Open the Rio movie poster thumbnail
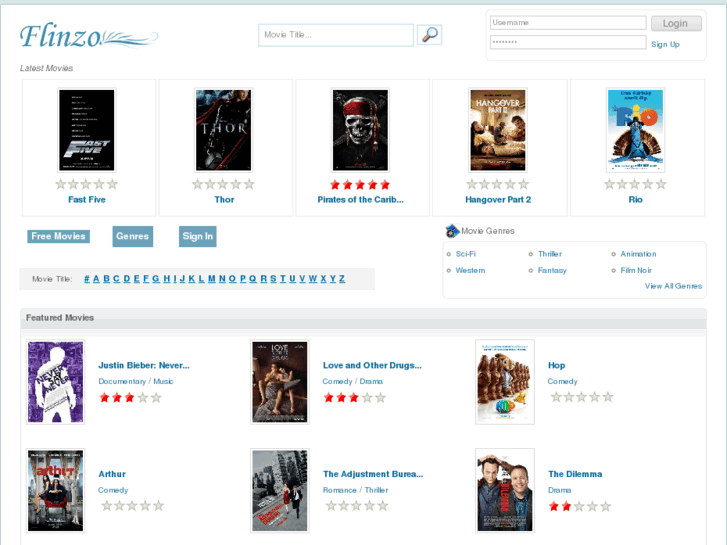Screen dimensions: 727x545 pos(635,130)
